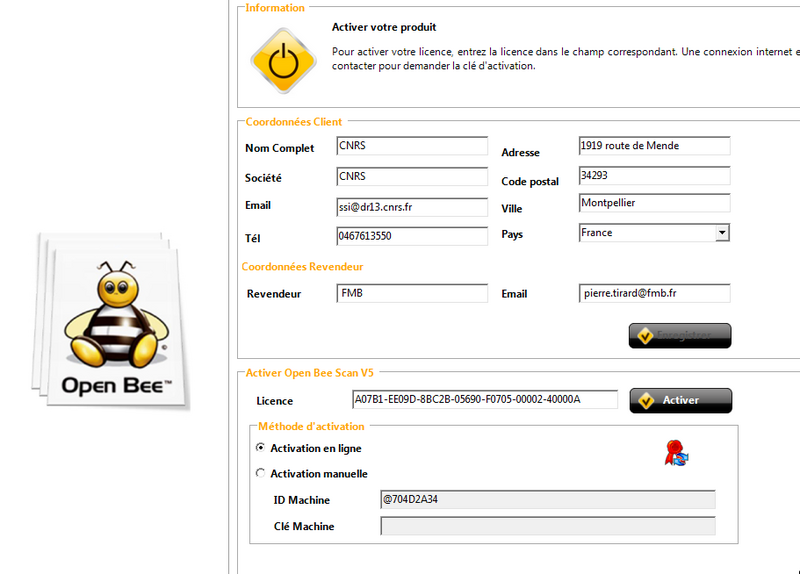Click the Licence key input field

pyautogui.click(x=485, y=400)
